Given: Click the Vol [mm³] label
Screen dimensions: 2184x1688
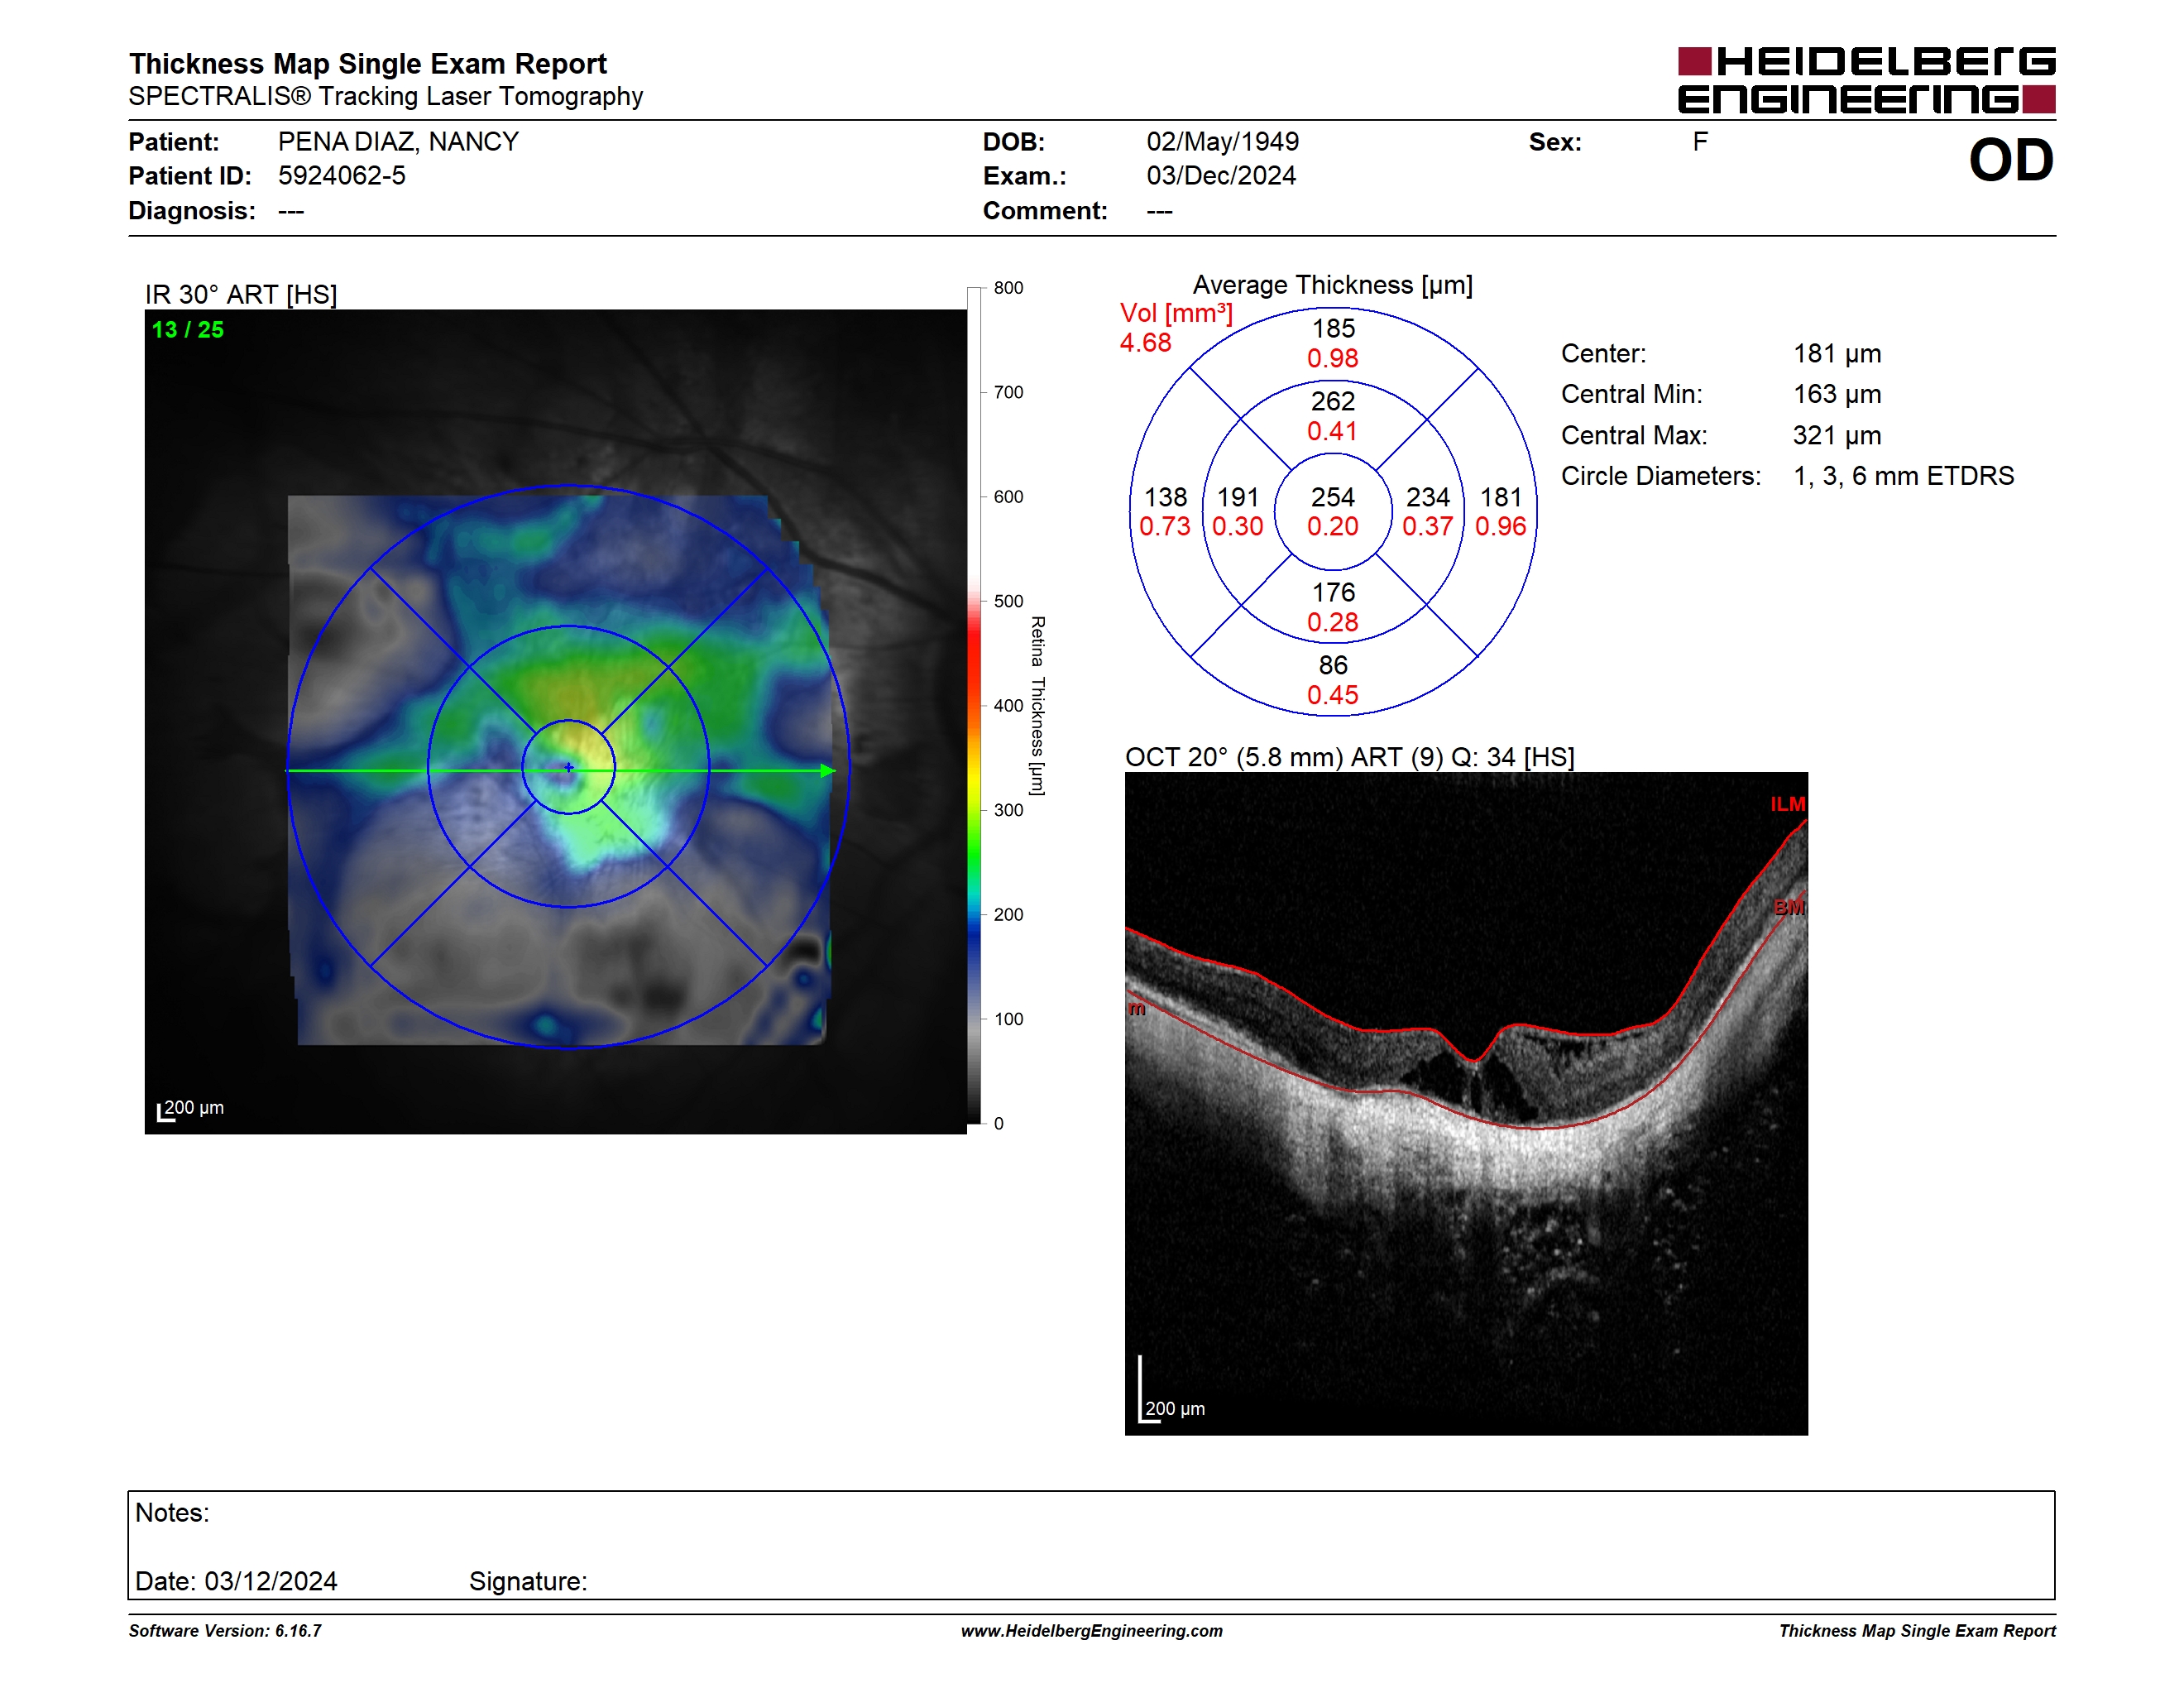Looking at the screenshot, I should (x=1176, y=313).
